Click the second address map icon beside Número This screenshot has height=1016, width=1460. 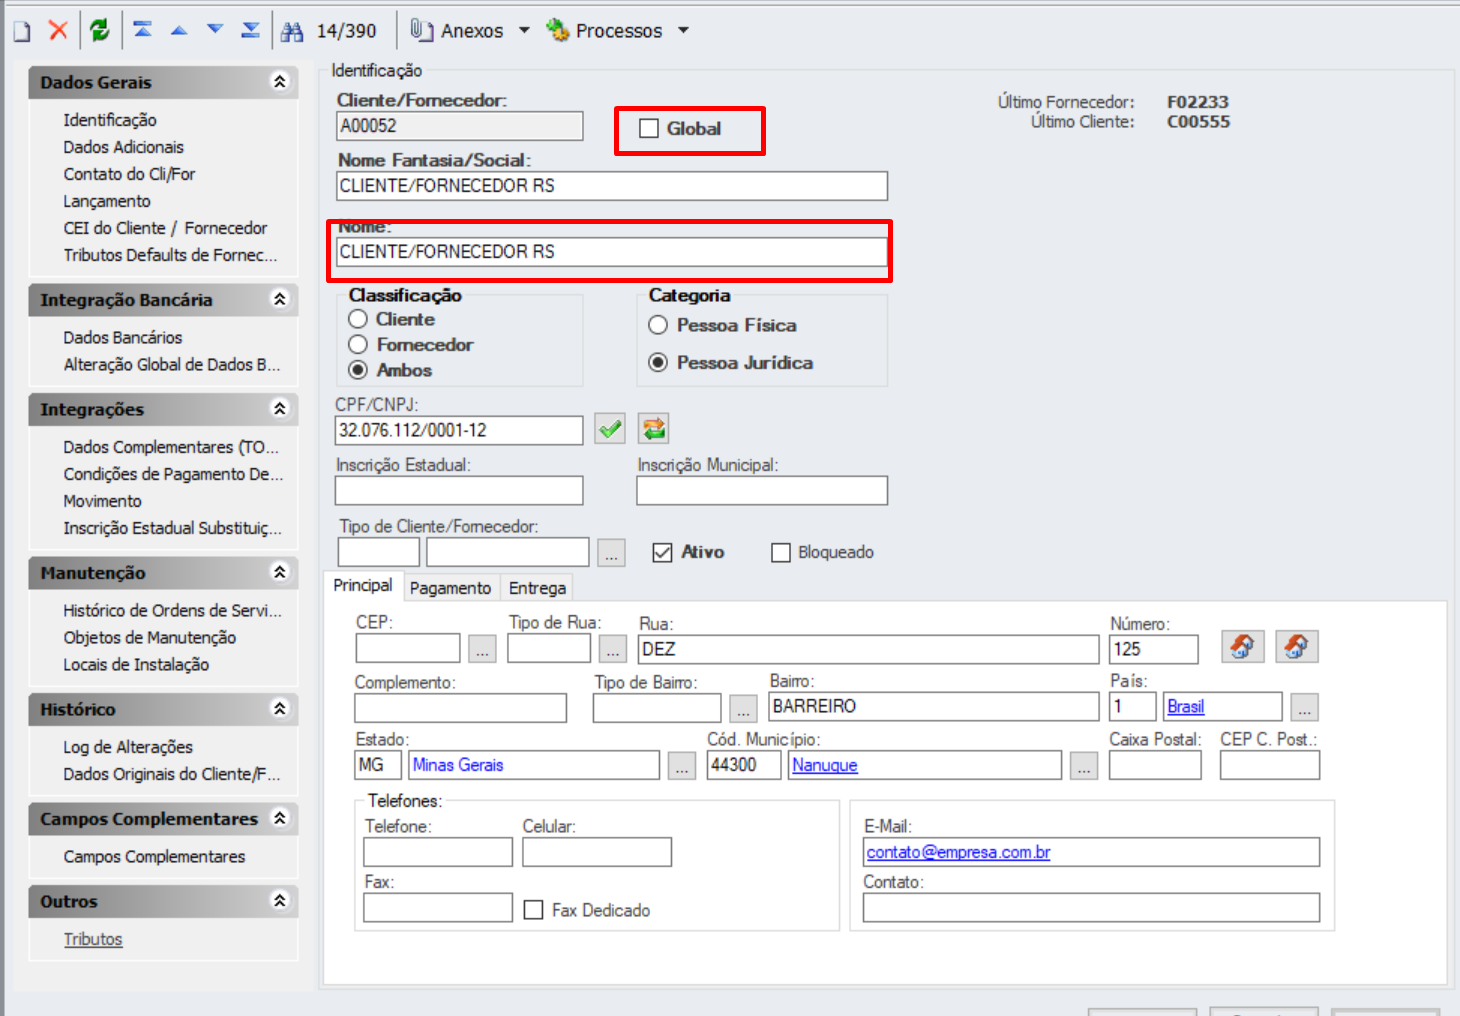coord(1296,647)
